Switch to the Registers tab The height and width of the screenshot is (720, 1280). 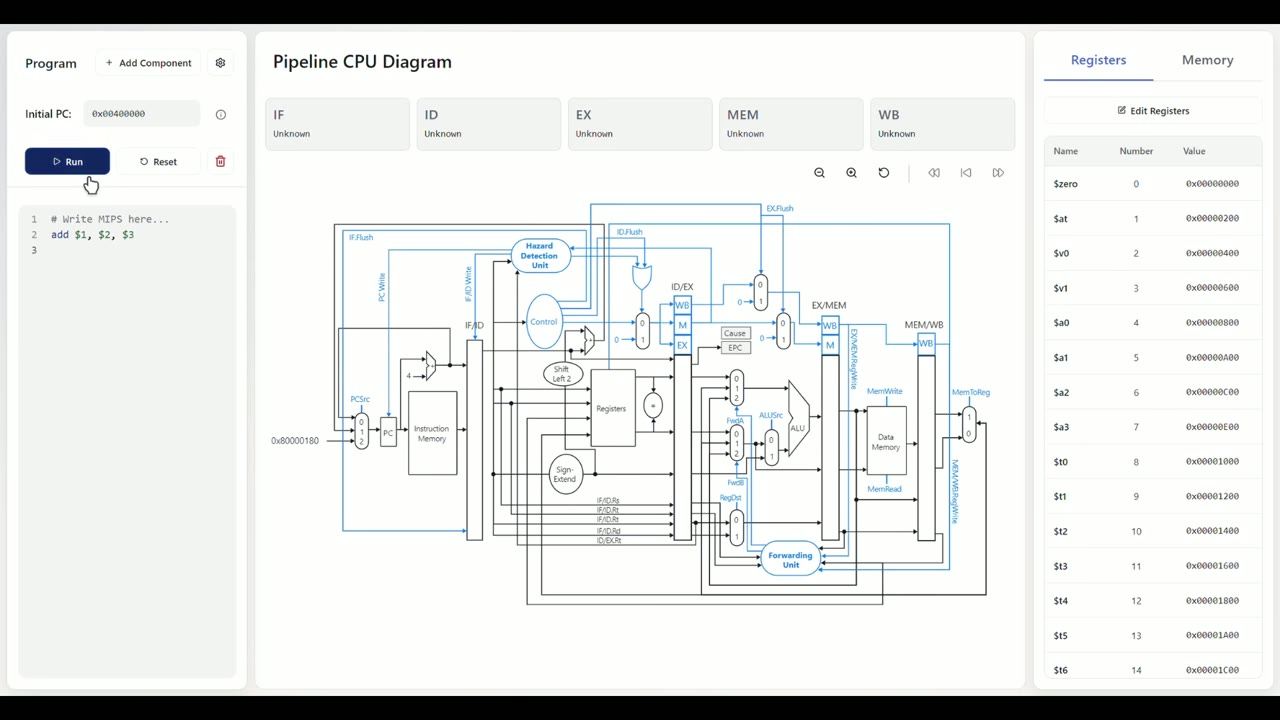[1098, 60]
